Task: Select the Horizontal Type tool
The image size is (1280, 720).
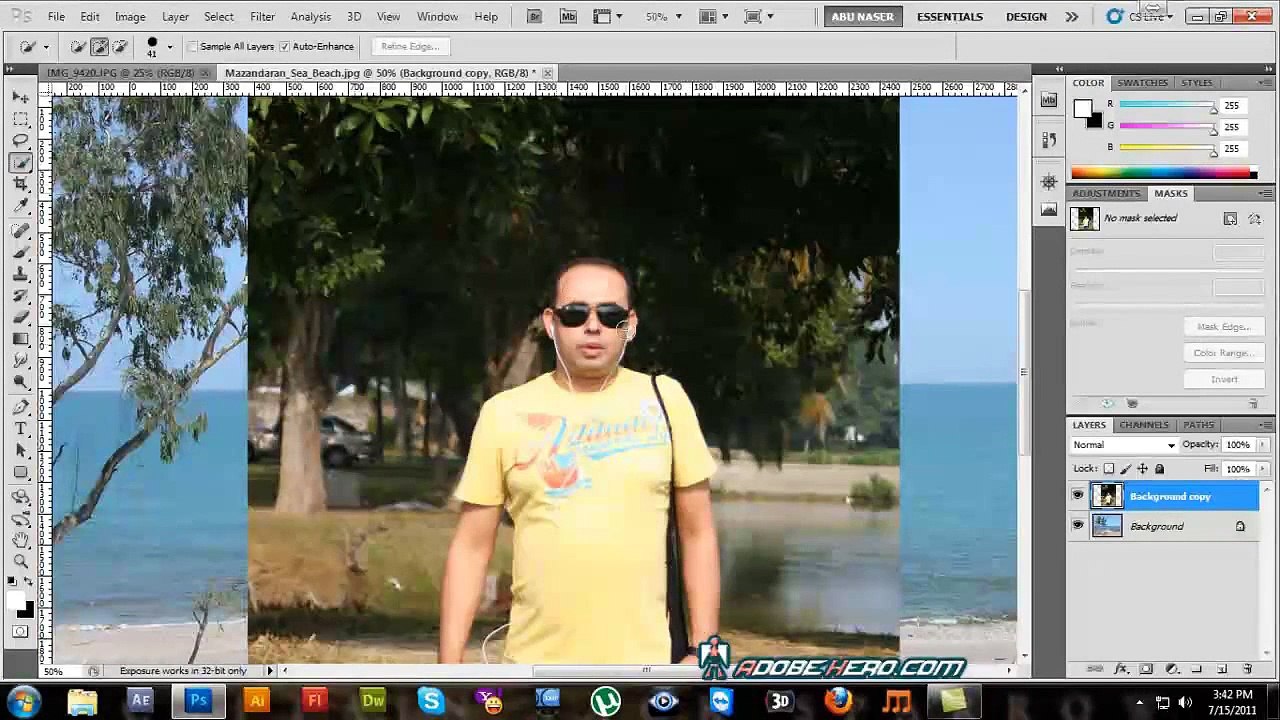Action: (21, 429)
